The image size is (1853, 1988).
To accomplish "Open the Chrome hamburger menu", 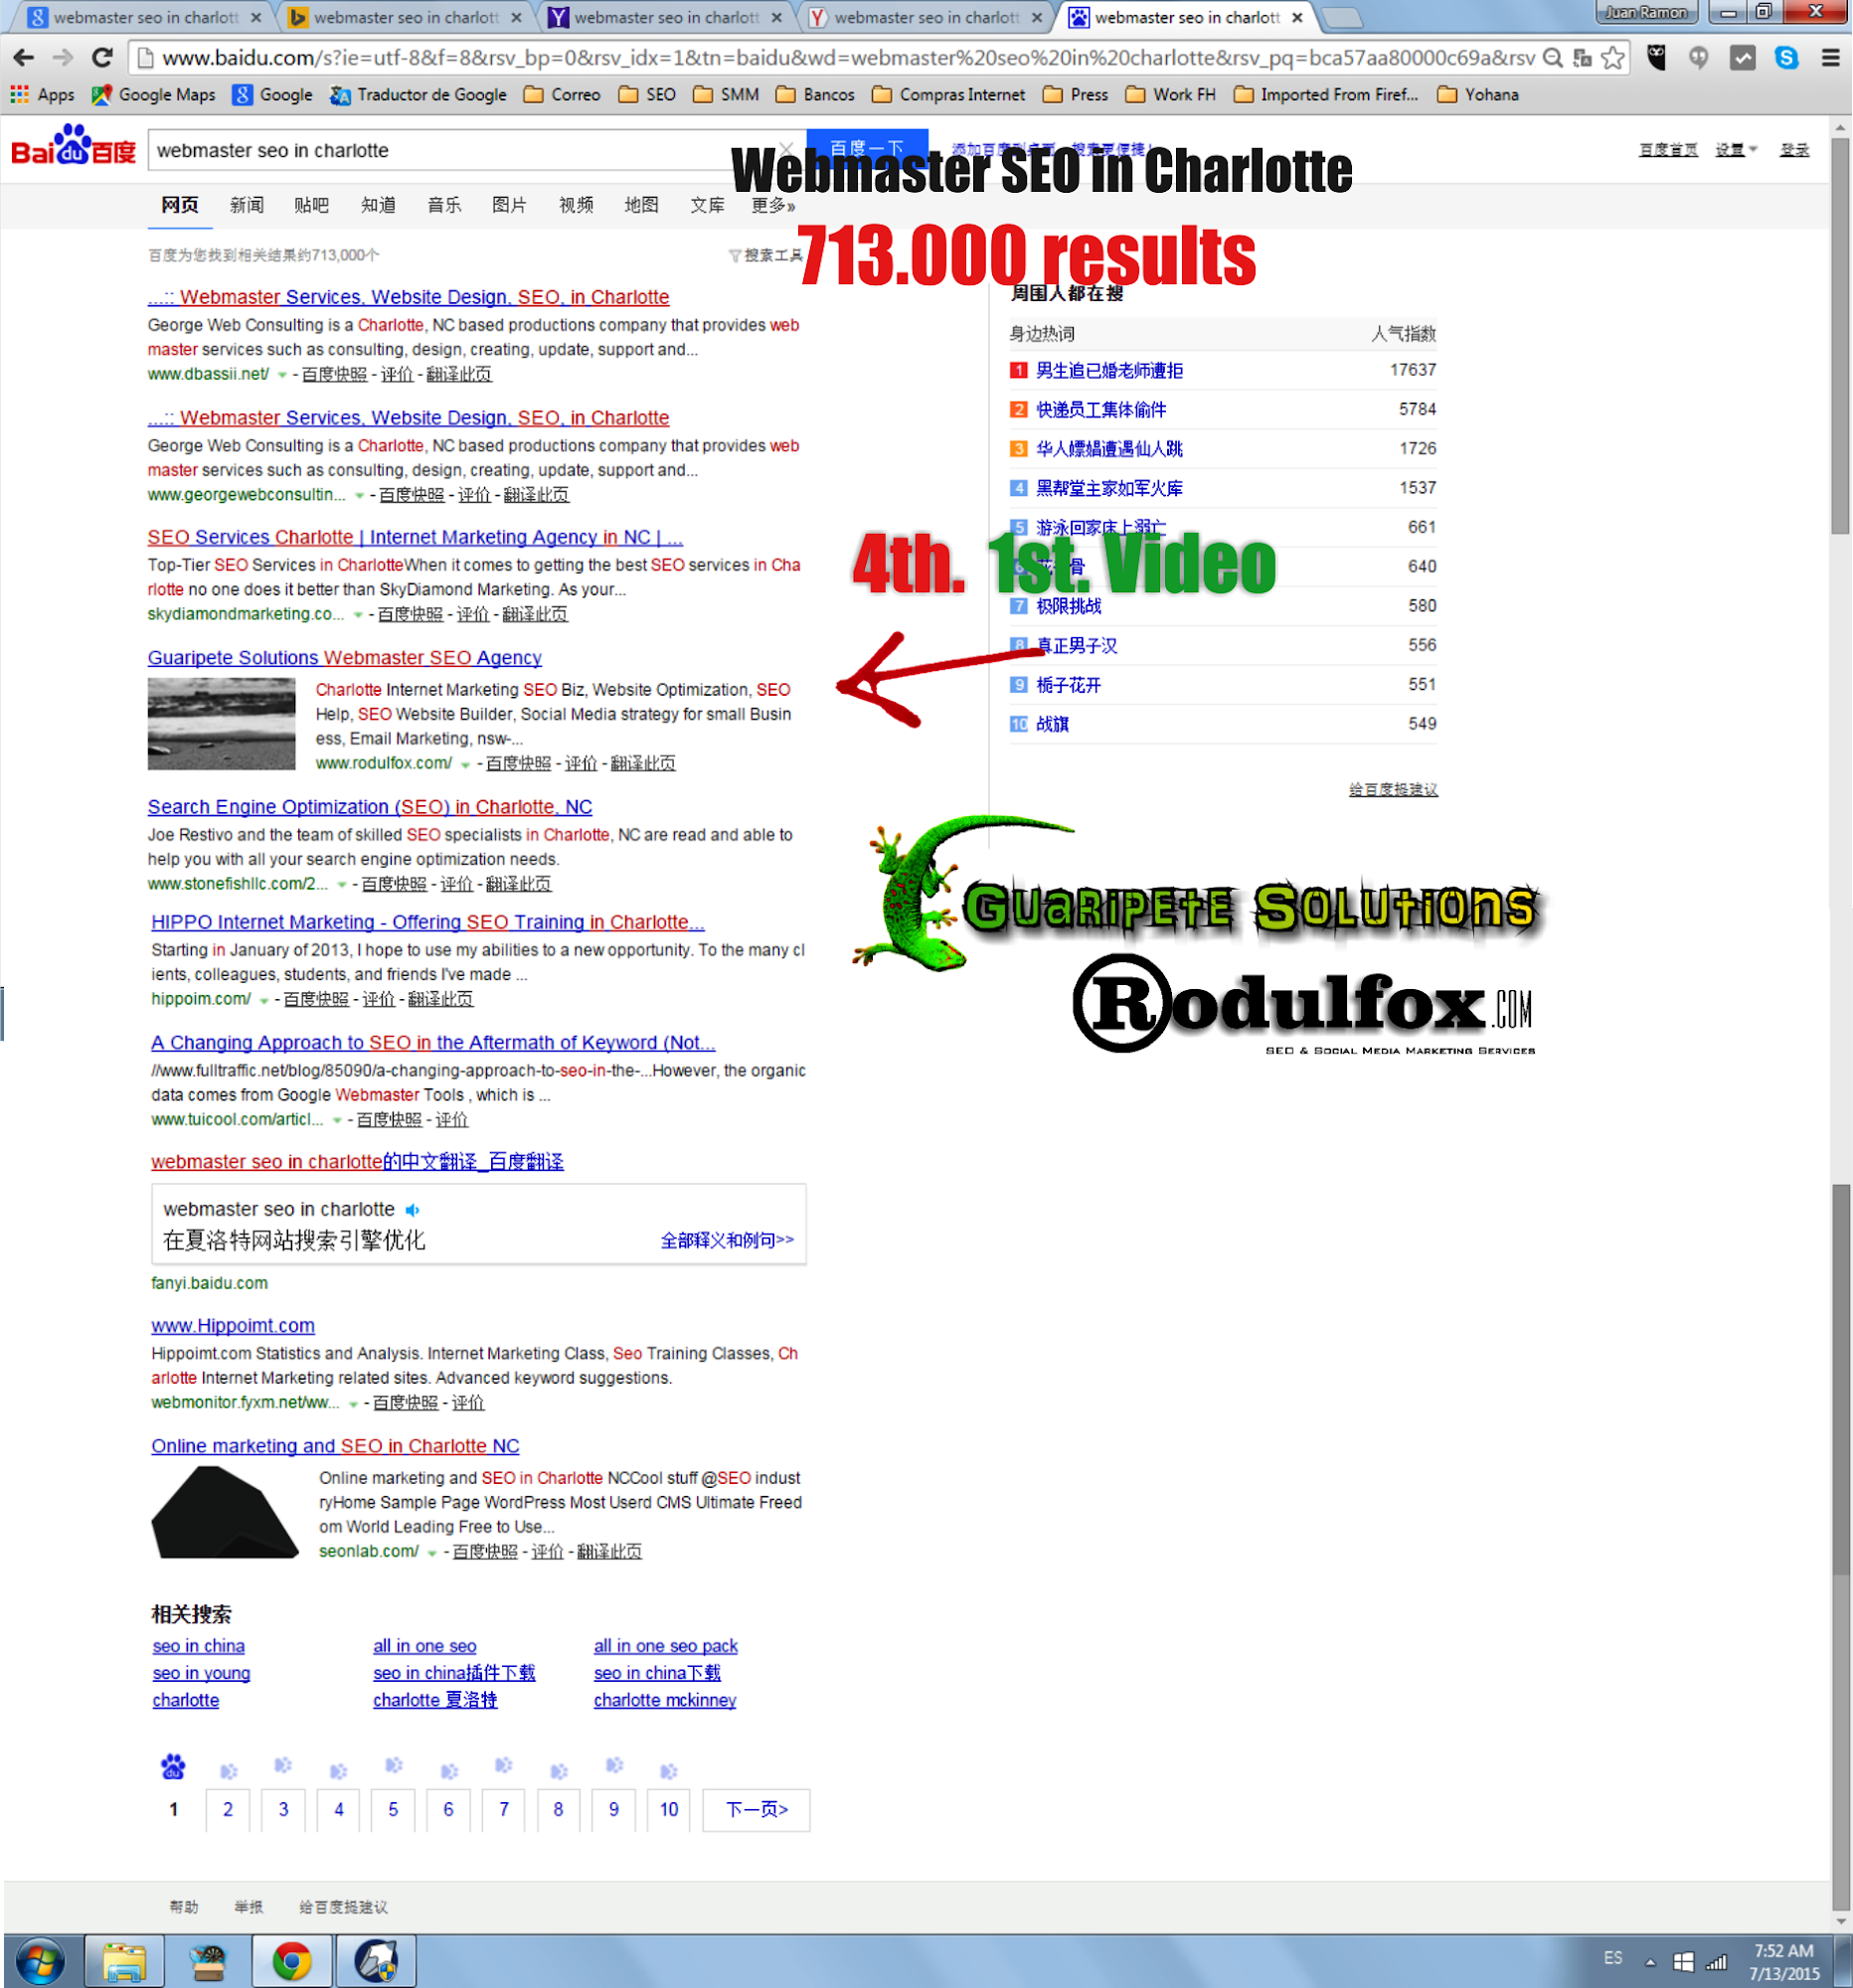I will [1830, 58].
